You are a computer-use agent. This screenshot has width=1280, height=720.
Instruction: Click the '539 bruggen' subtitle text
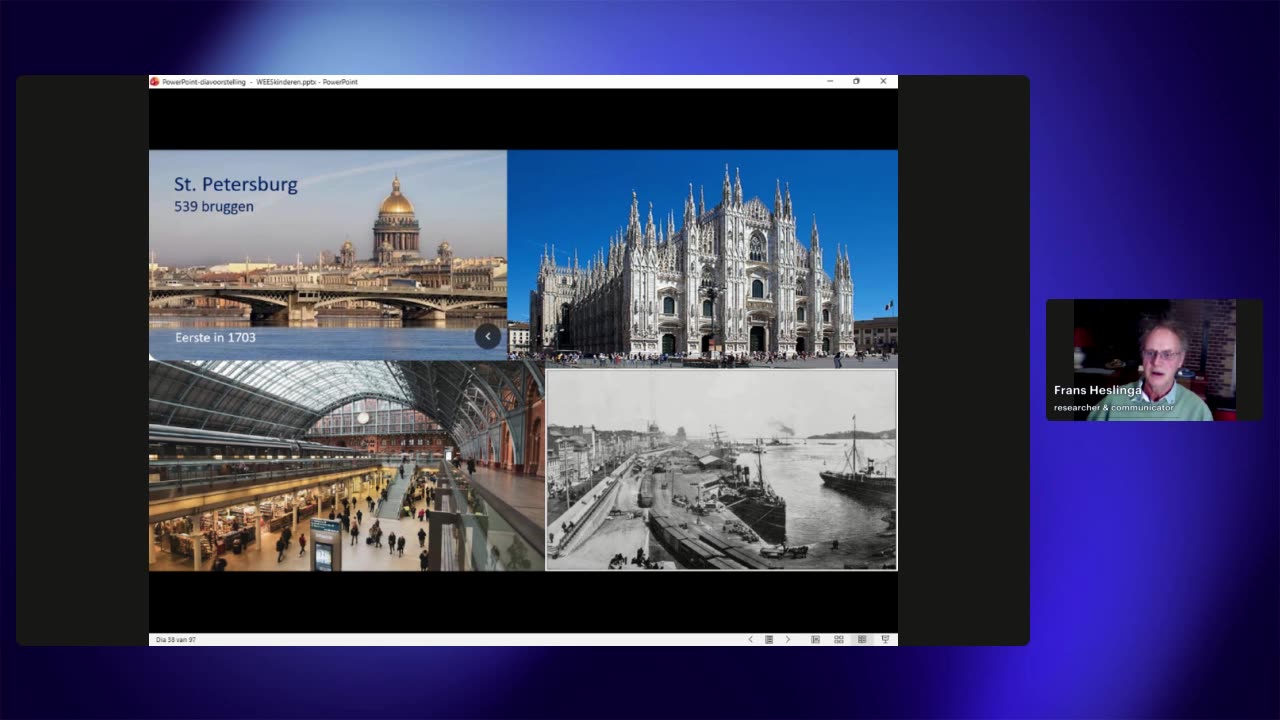214,207
